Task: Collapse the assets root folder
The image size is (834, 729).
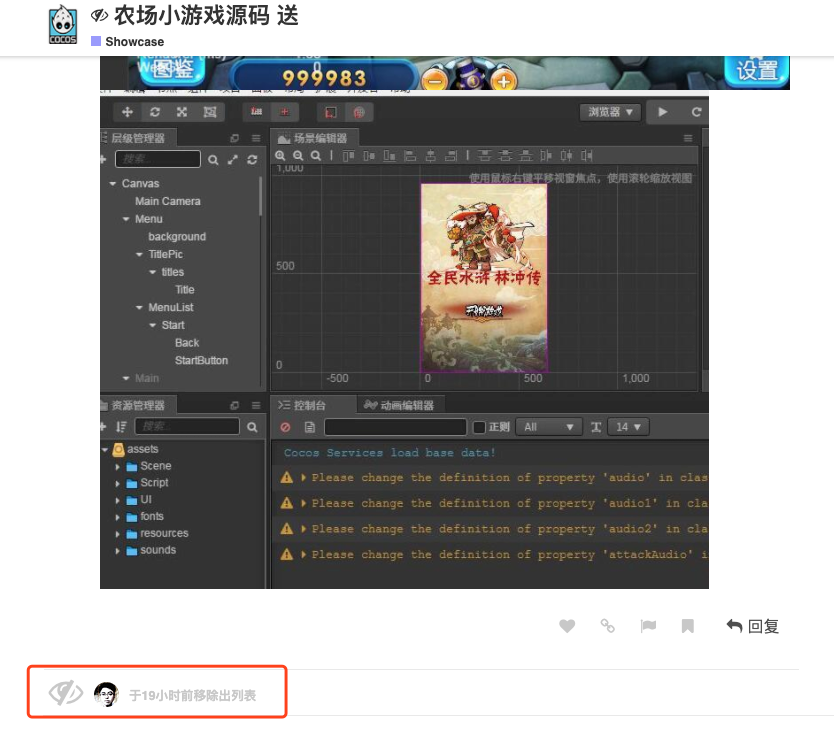Action: 105,449
